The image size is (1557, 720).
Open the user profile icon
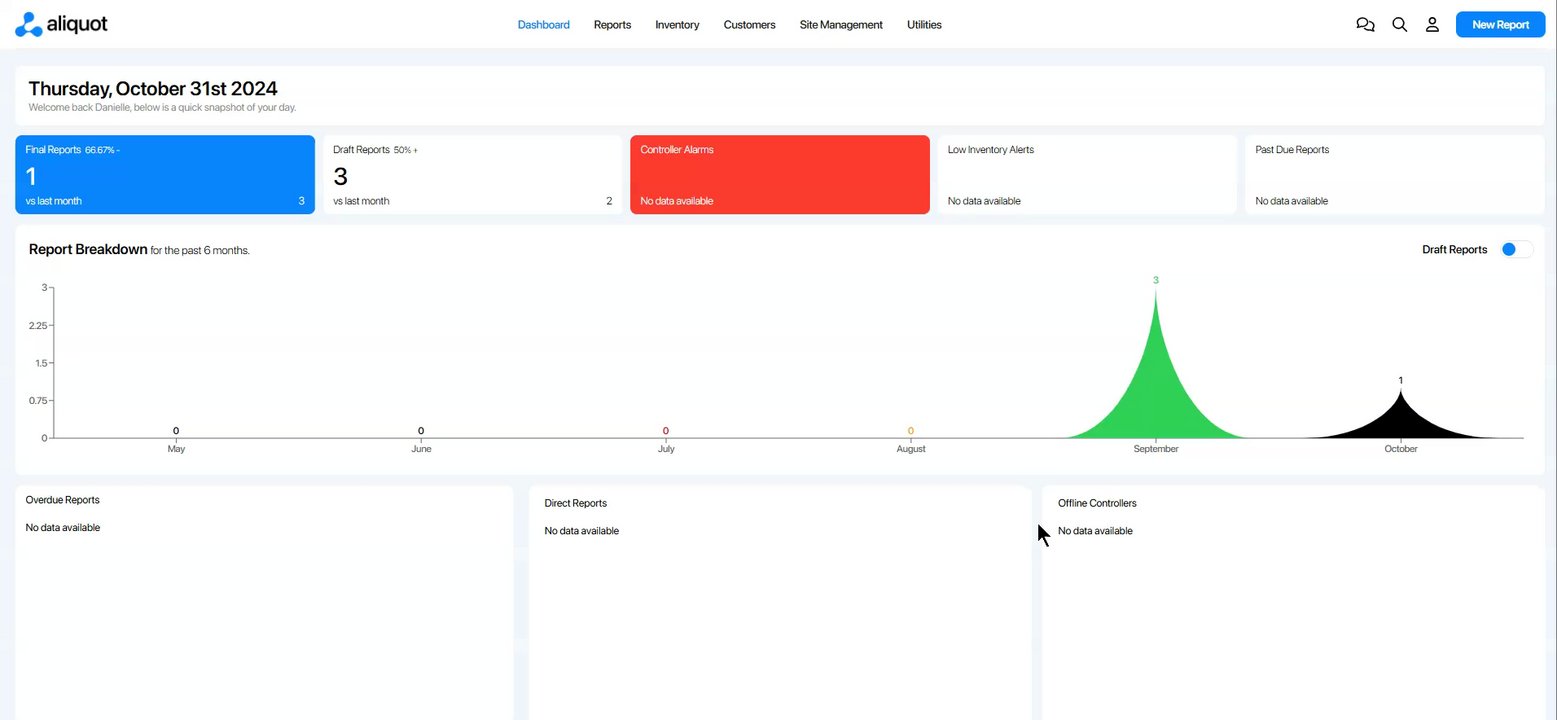click(1432, 25)
